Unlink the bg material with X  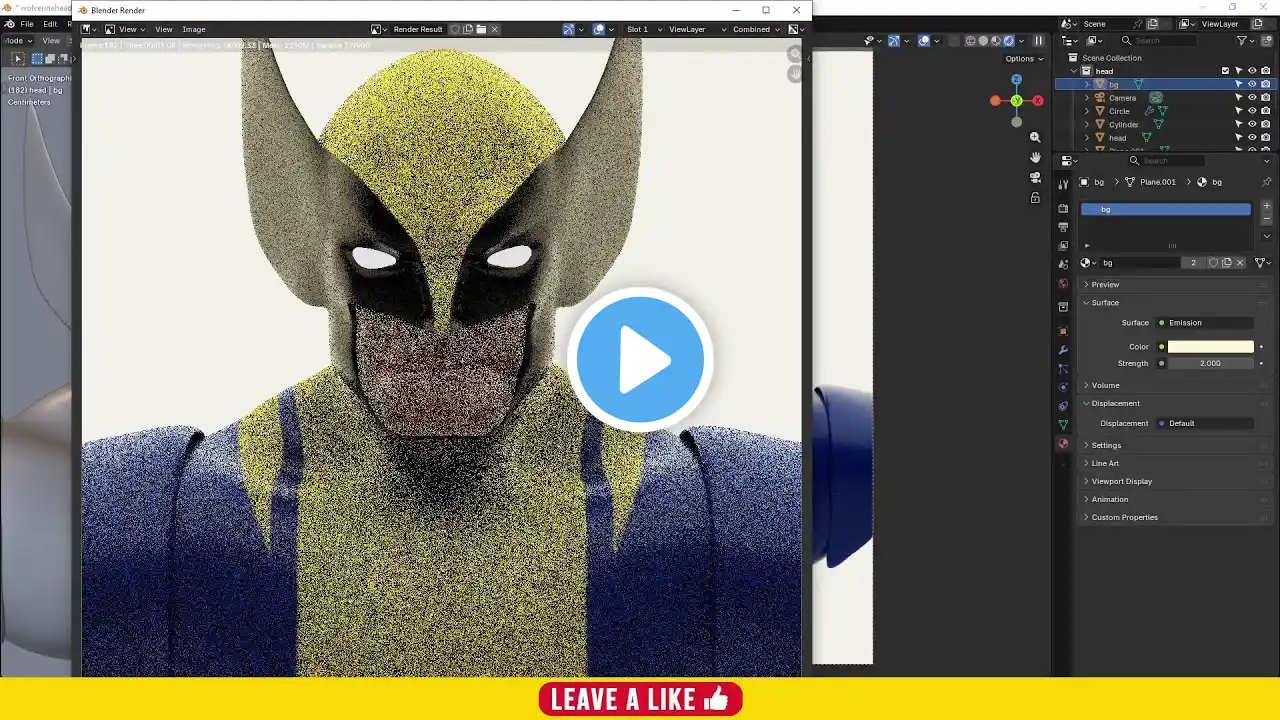[x=1240, y=263]
